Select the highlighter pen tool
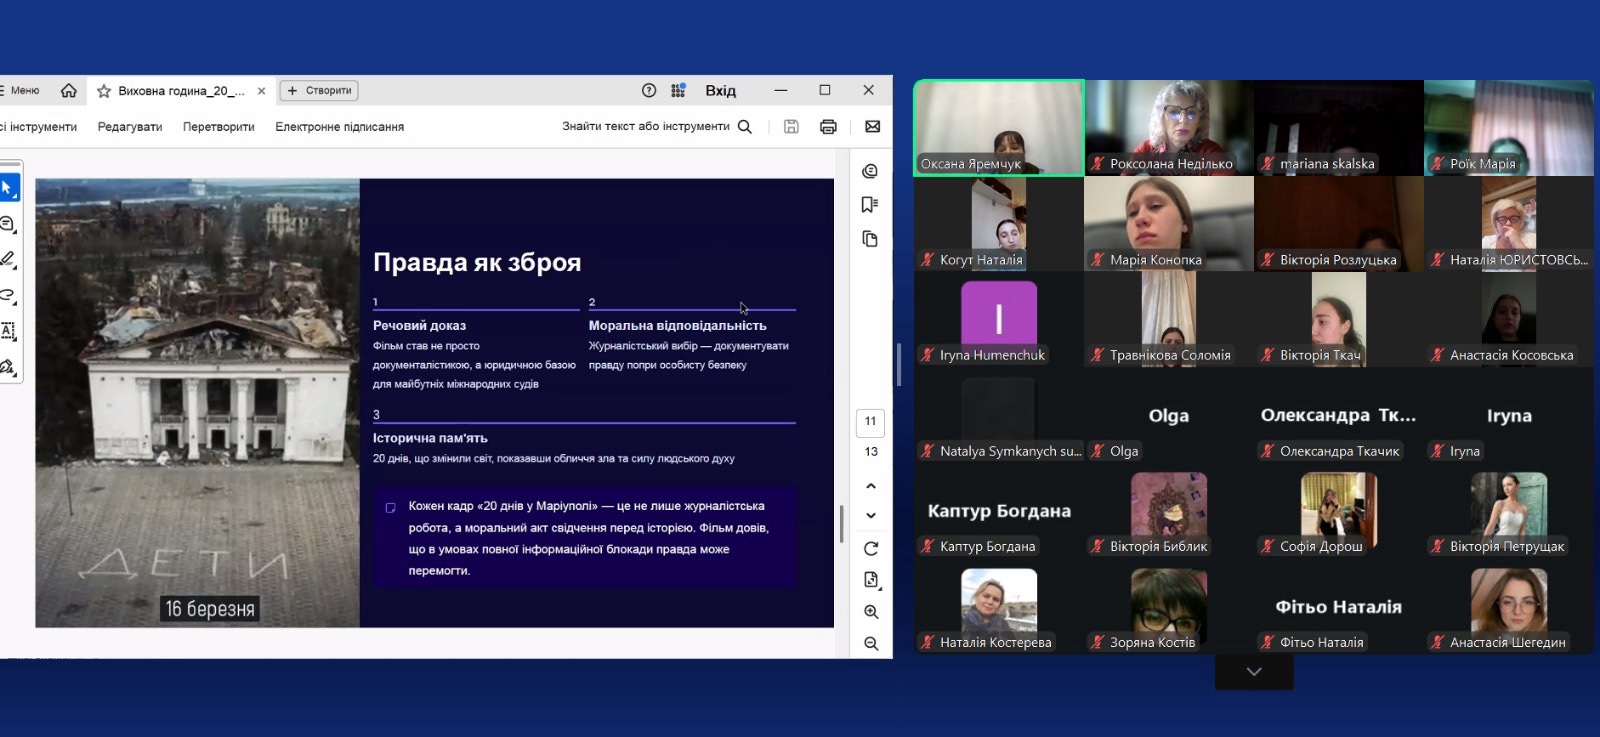Screen dimensions: 1600x737 pyautogui.click(x=8, y=260)
